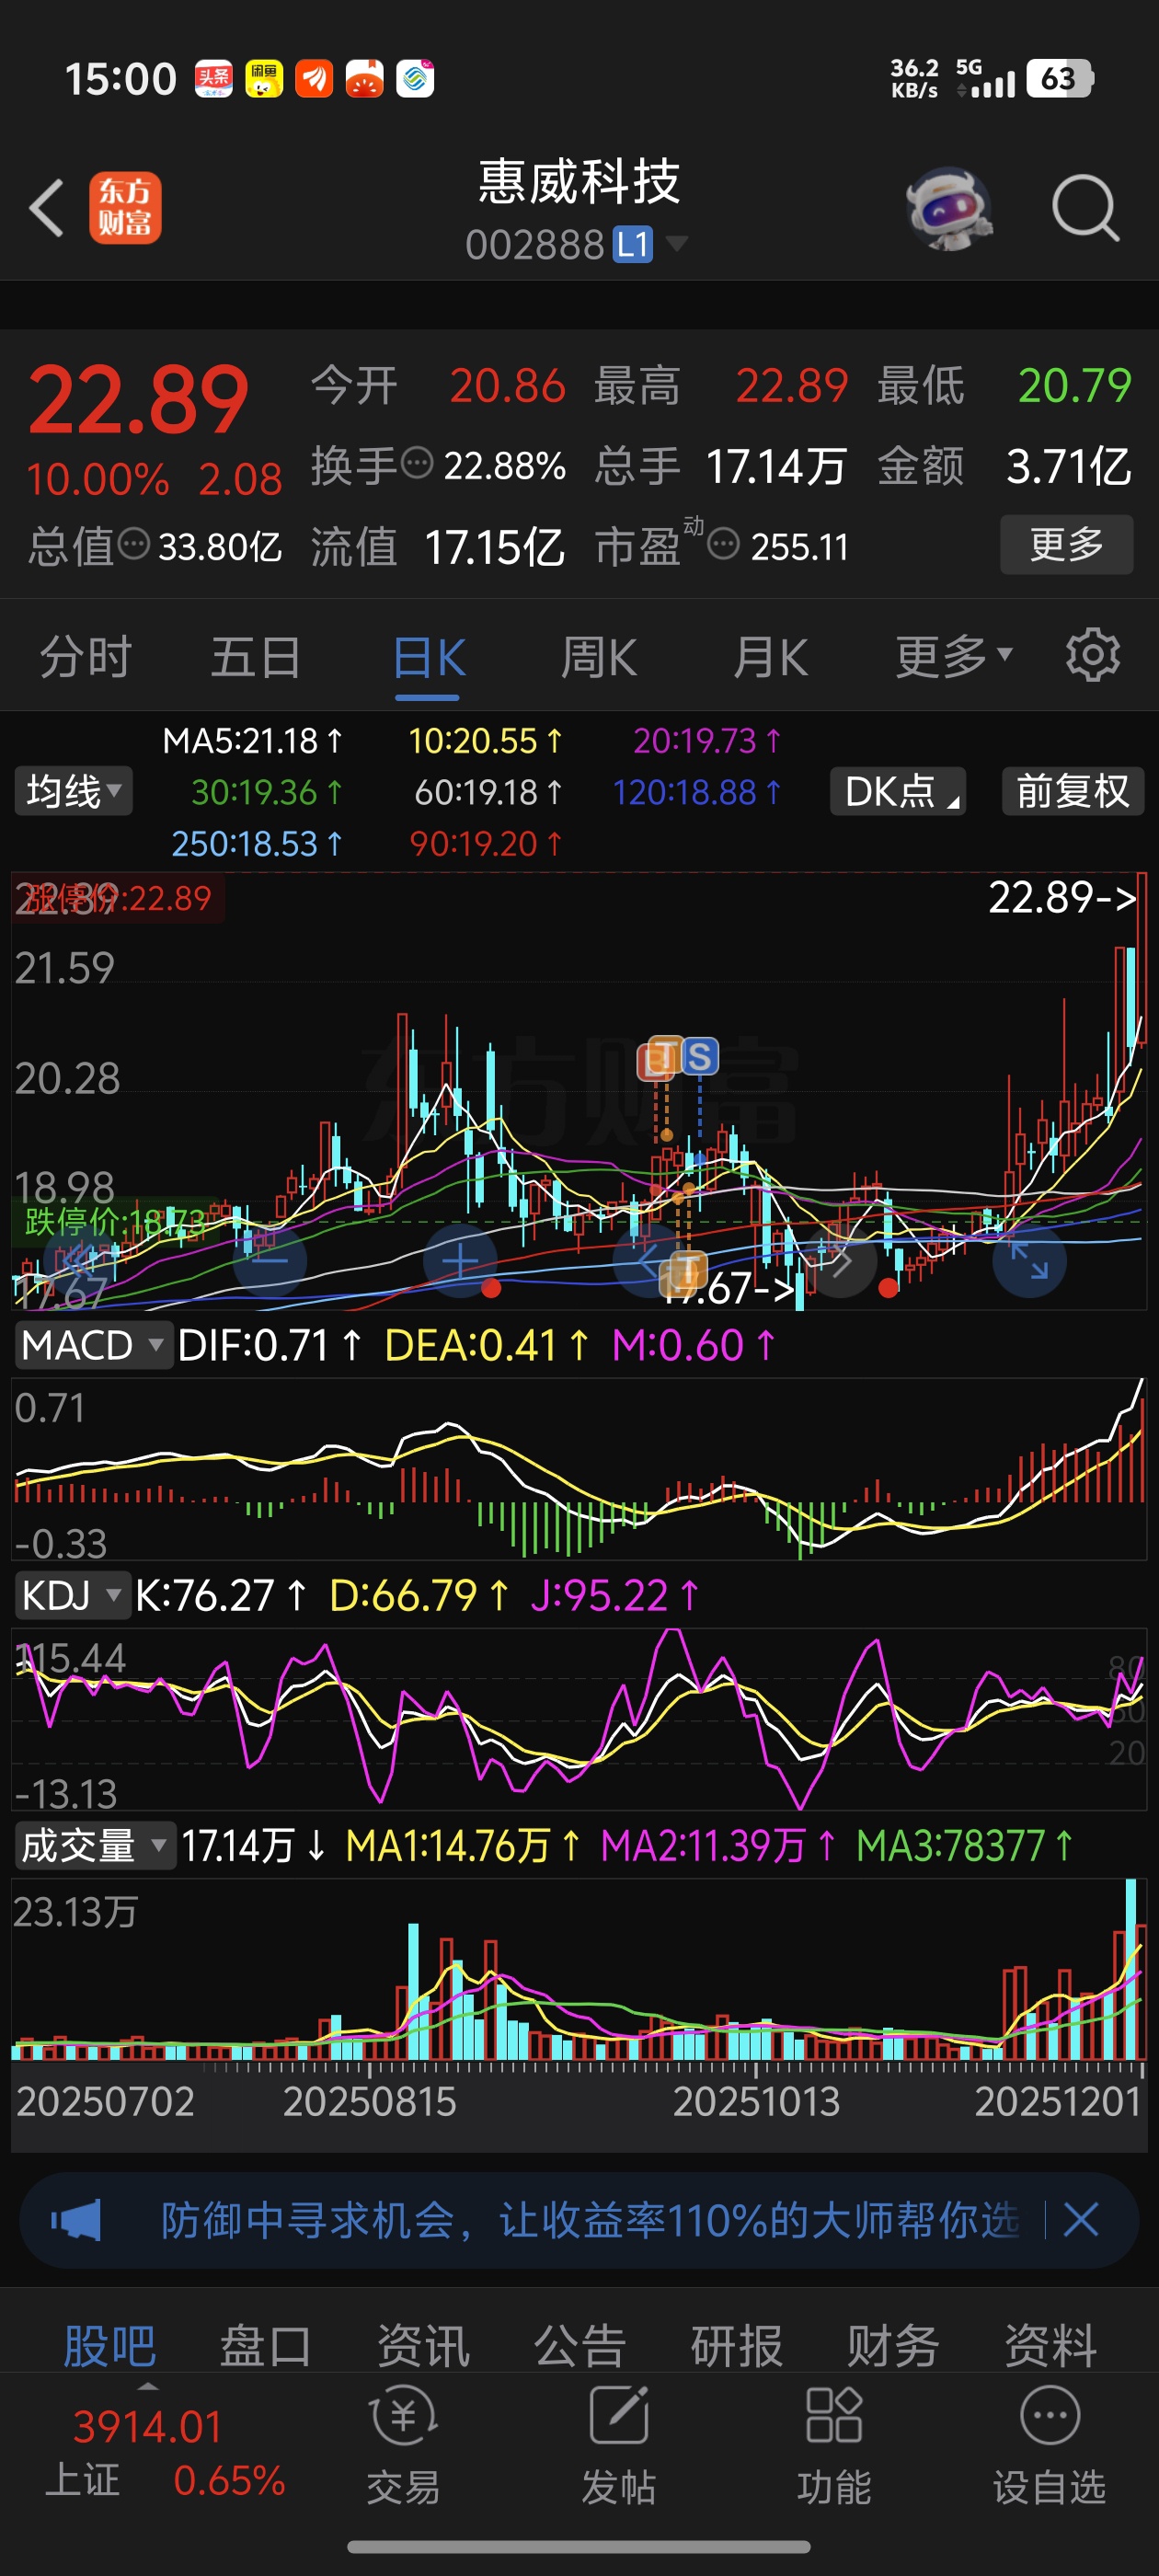
Task: Switch to the 五日 chart tab
Action: point(256,658)
